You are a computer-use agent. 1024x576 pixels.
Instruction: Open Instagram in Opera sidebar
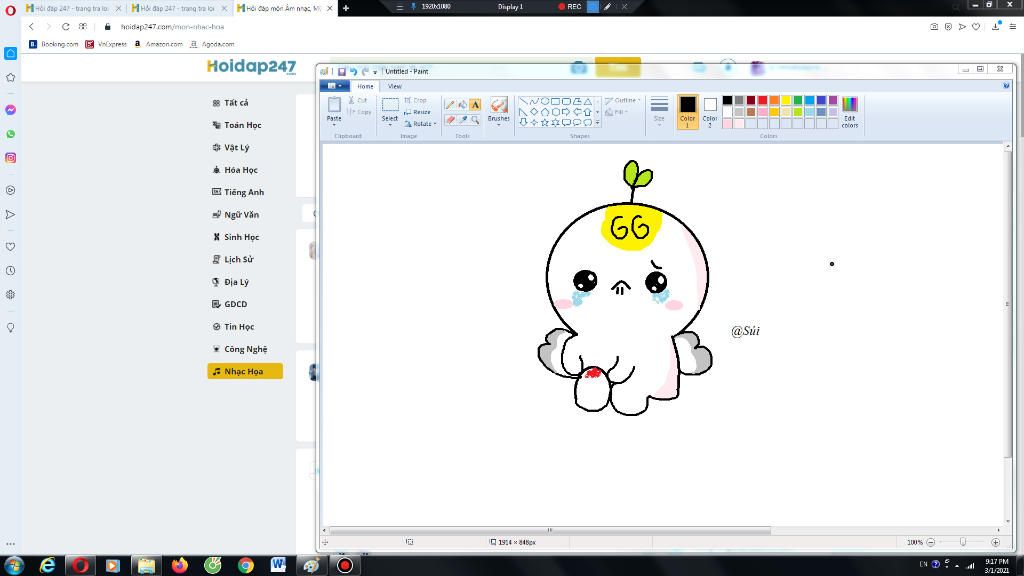[10, 158]
